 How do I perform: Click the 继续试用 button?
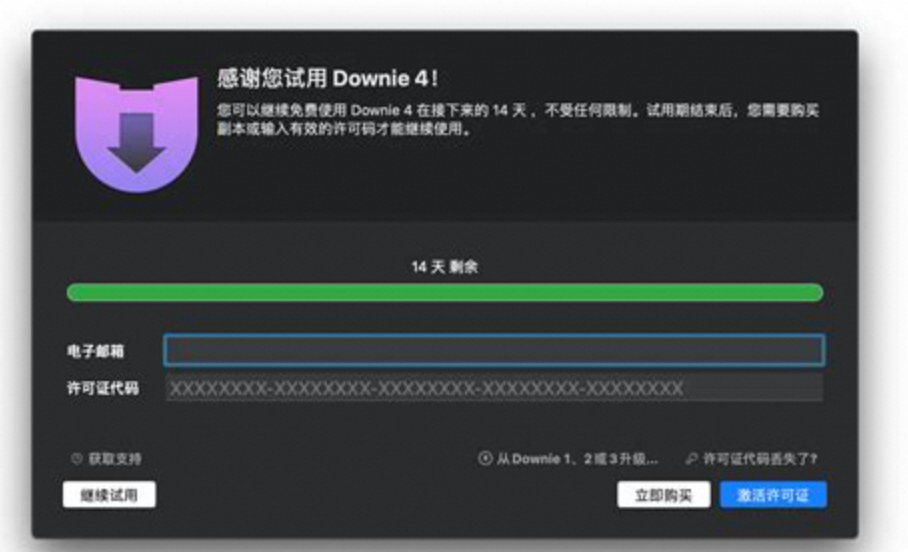[x=109, y=495]
